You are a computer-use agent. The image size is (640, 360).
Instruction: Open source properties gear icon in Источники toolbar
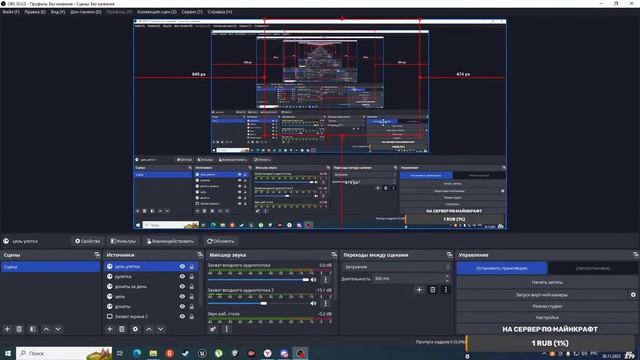(136, 329)
